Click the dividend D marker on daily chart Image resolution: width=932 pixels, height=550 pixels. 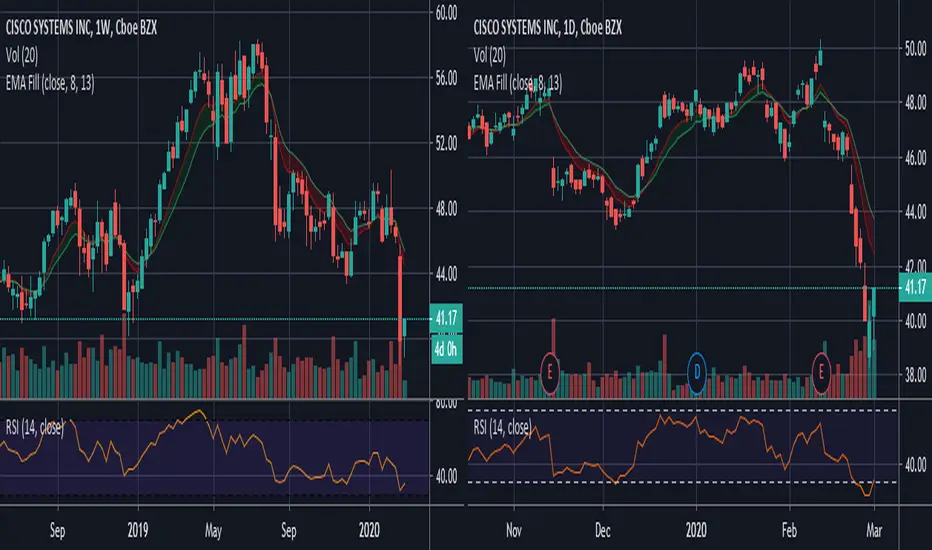click(697, 373)
